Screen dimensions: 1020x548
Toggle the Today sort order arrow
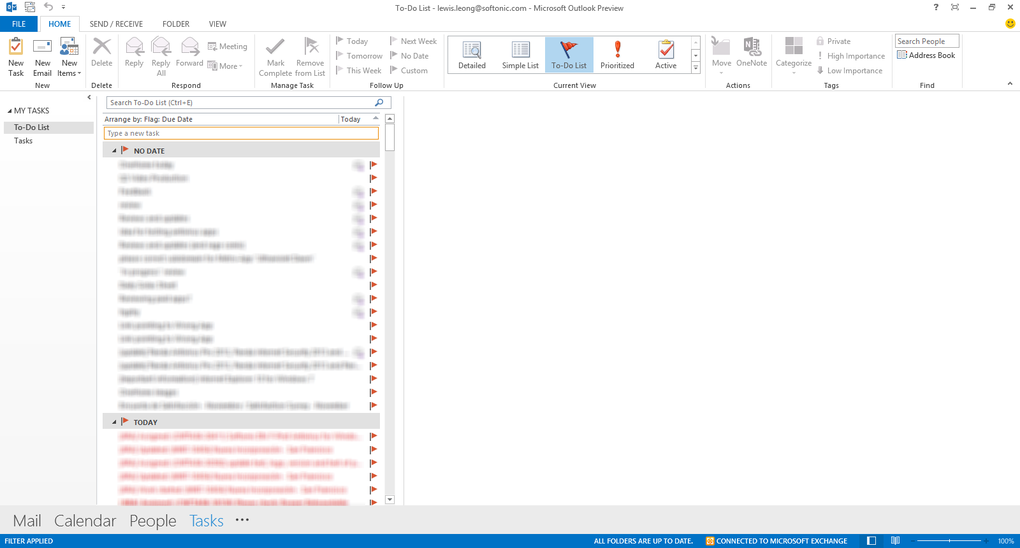375,118
